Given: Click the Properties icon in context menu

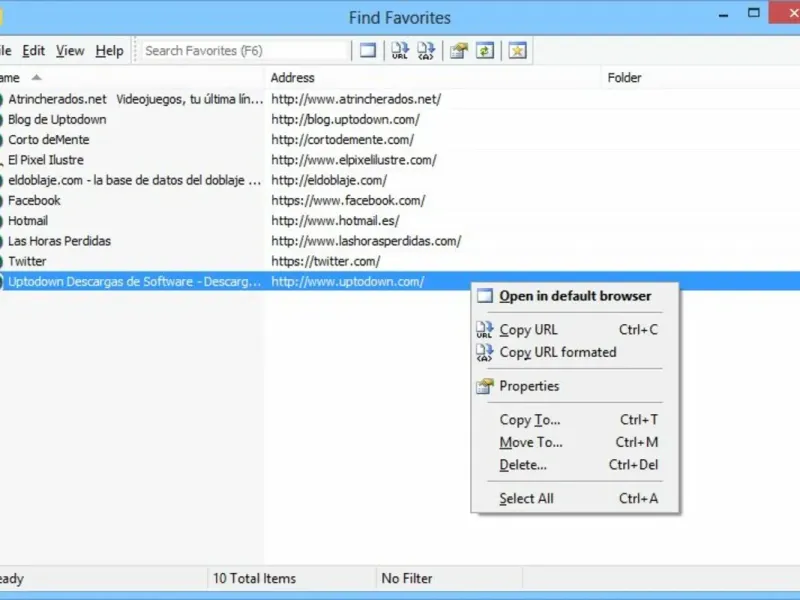Looking at the screenshot, I should (485, 386).
